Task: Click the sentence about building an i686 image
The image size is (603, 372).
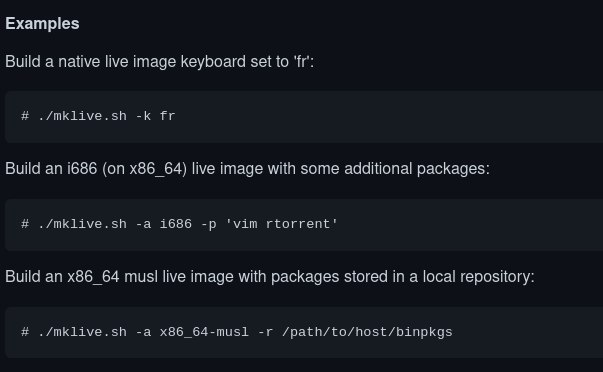Action: coord(248,169)
